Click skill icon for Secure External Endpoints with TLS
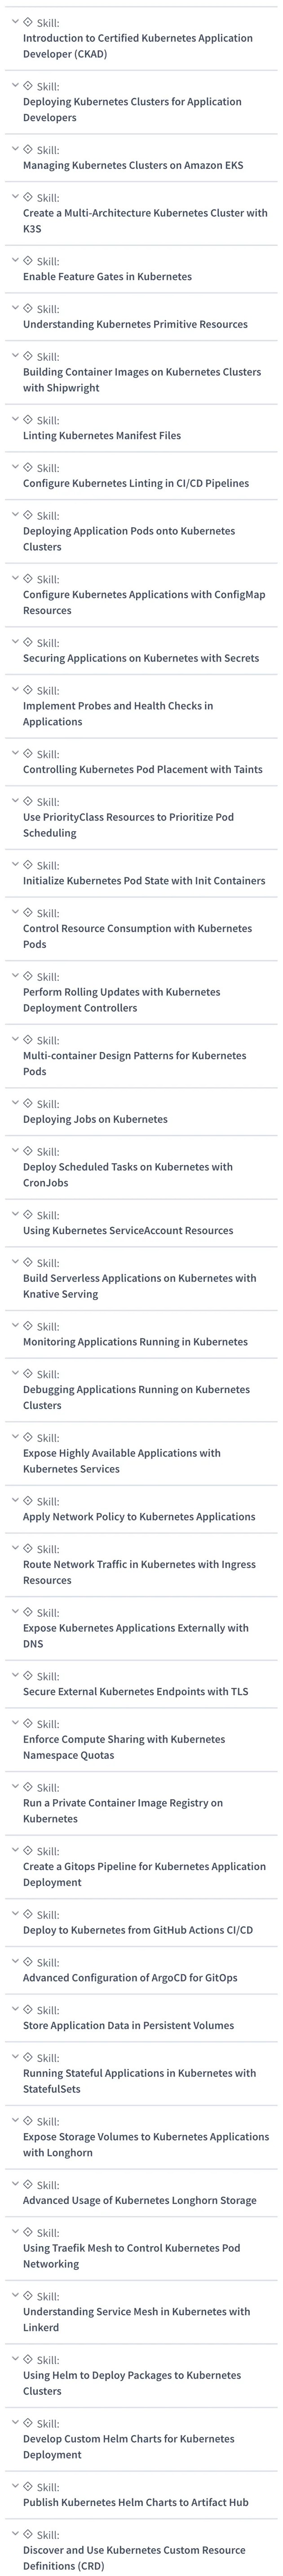283x2576 pixels. point(28,1675)
